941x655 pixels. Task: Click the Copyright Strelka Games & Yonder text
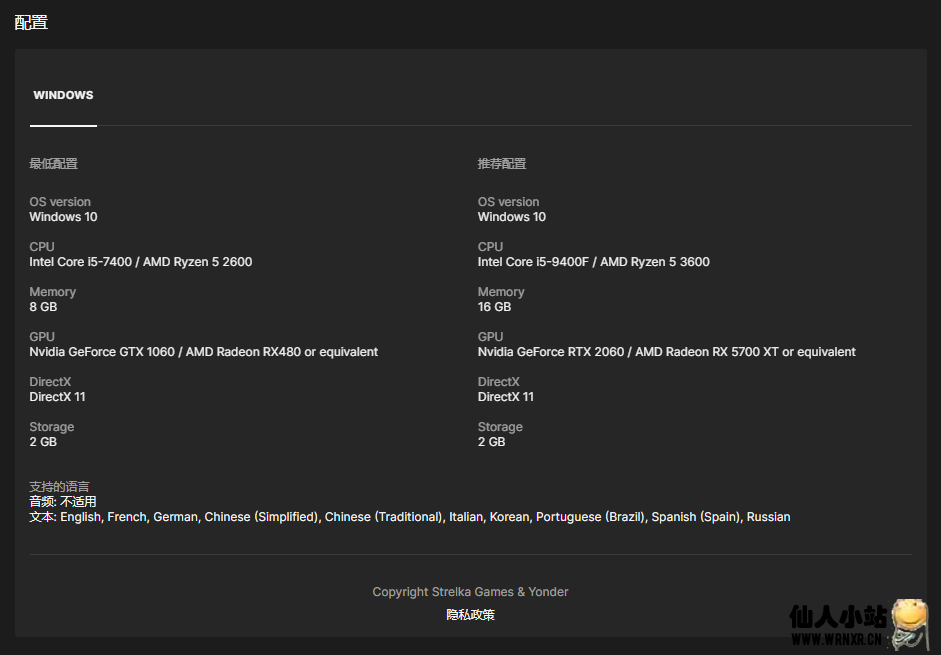point(470,592)
